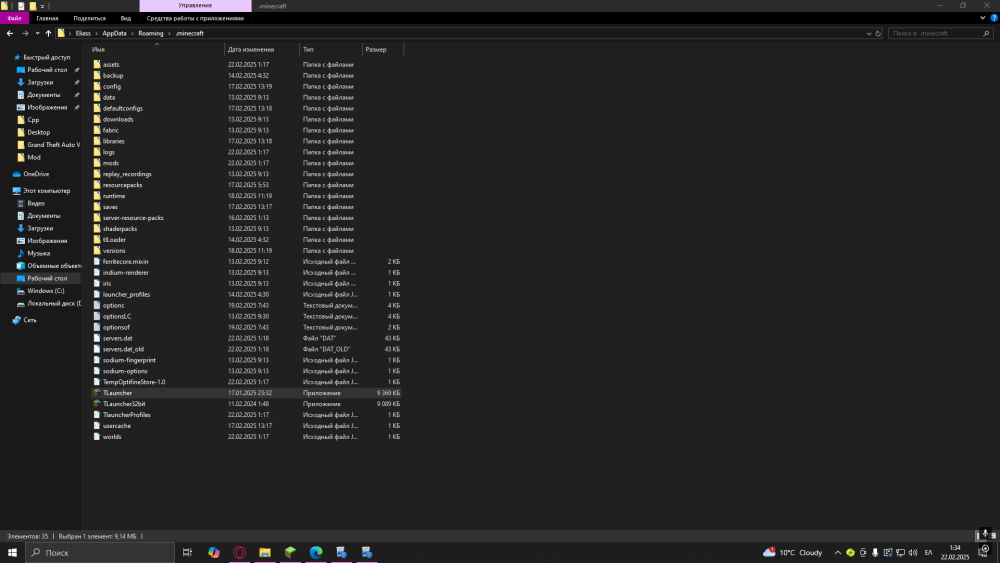Open Microsoft Edge from the taskbar
The image size is (1000, 563).
(x=316, y=552)
